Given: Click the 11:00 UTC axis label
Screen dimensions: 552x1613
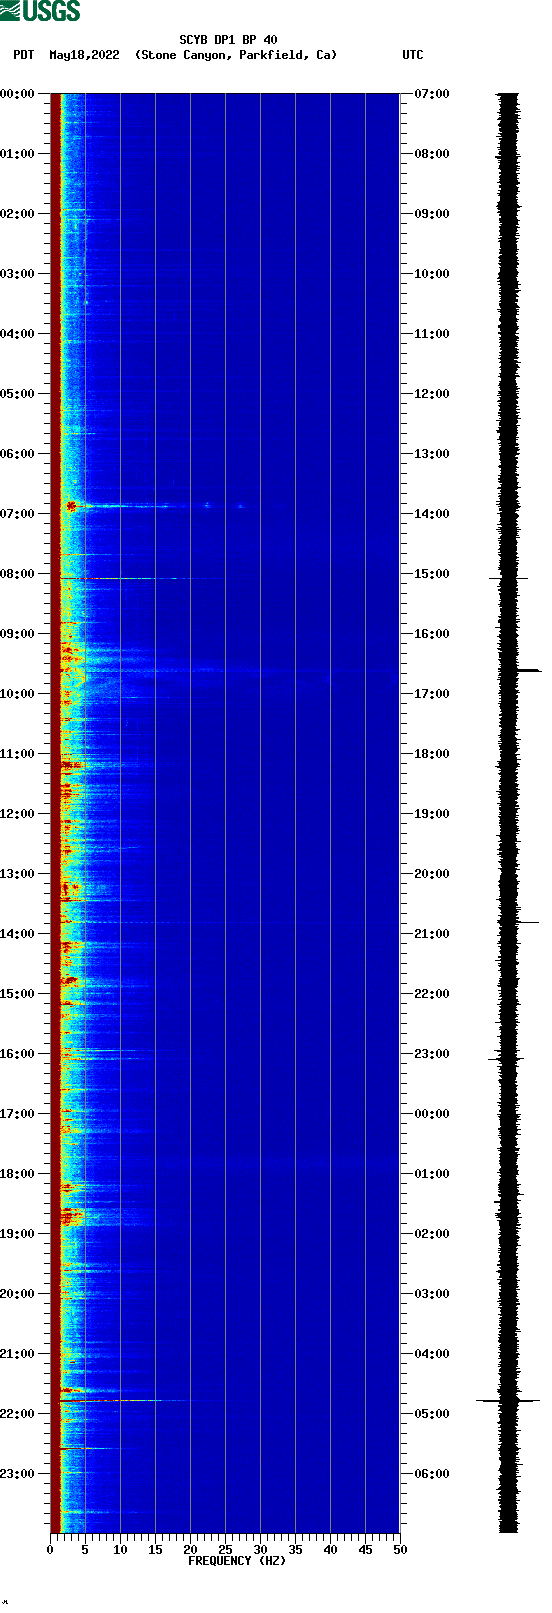Looking at the screenshot, I should tap(432, 334).
